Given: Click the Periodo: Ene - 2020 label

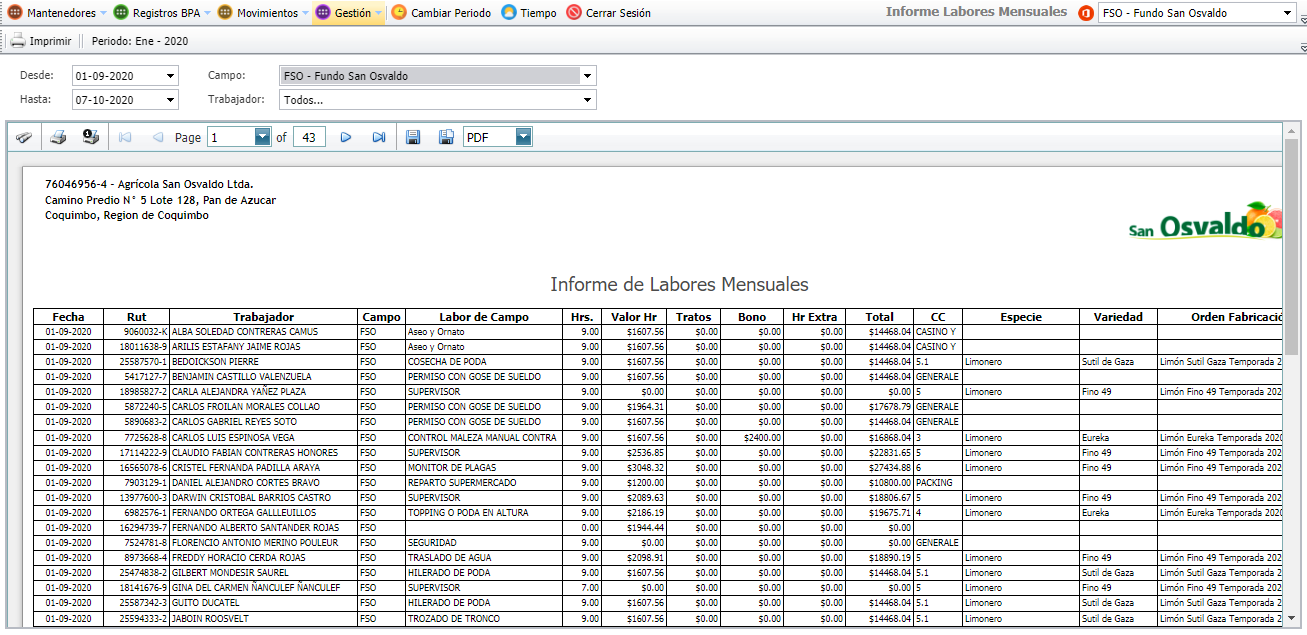Looking at the screenshot, I should point(140,41).
